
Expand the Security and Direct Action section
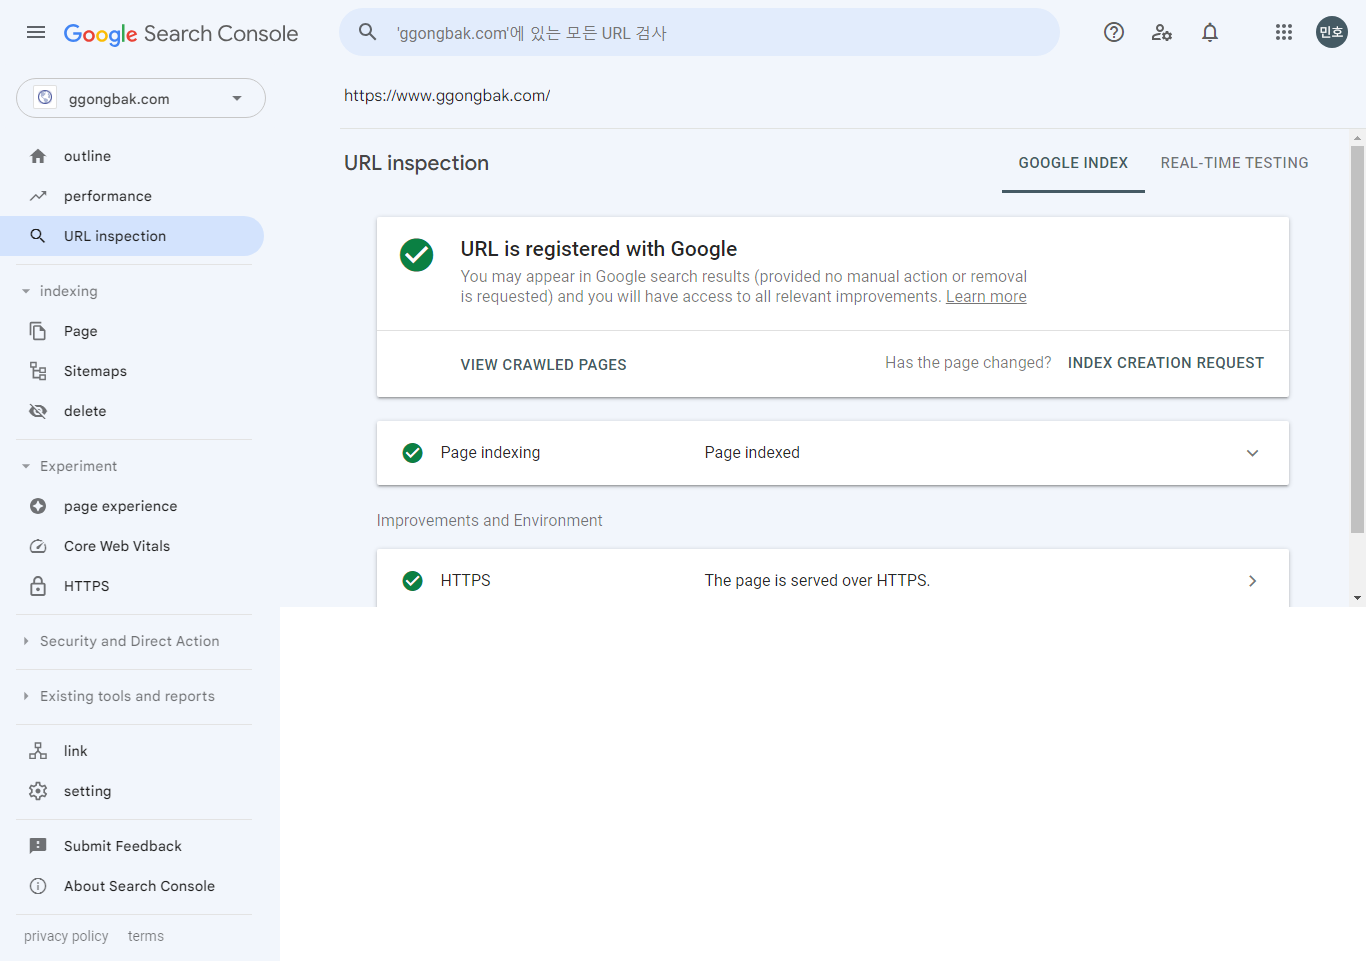click(x=129, y=641)
